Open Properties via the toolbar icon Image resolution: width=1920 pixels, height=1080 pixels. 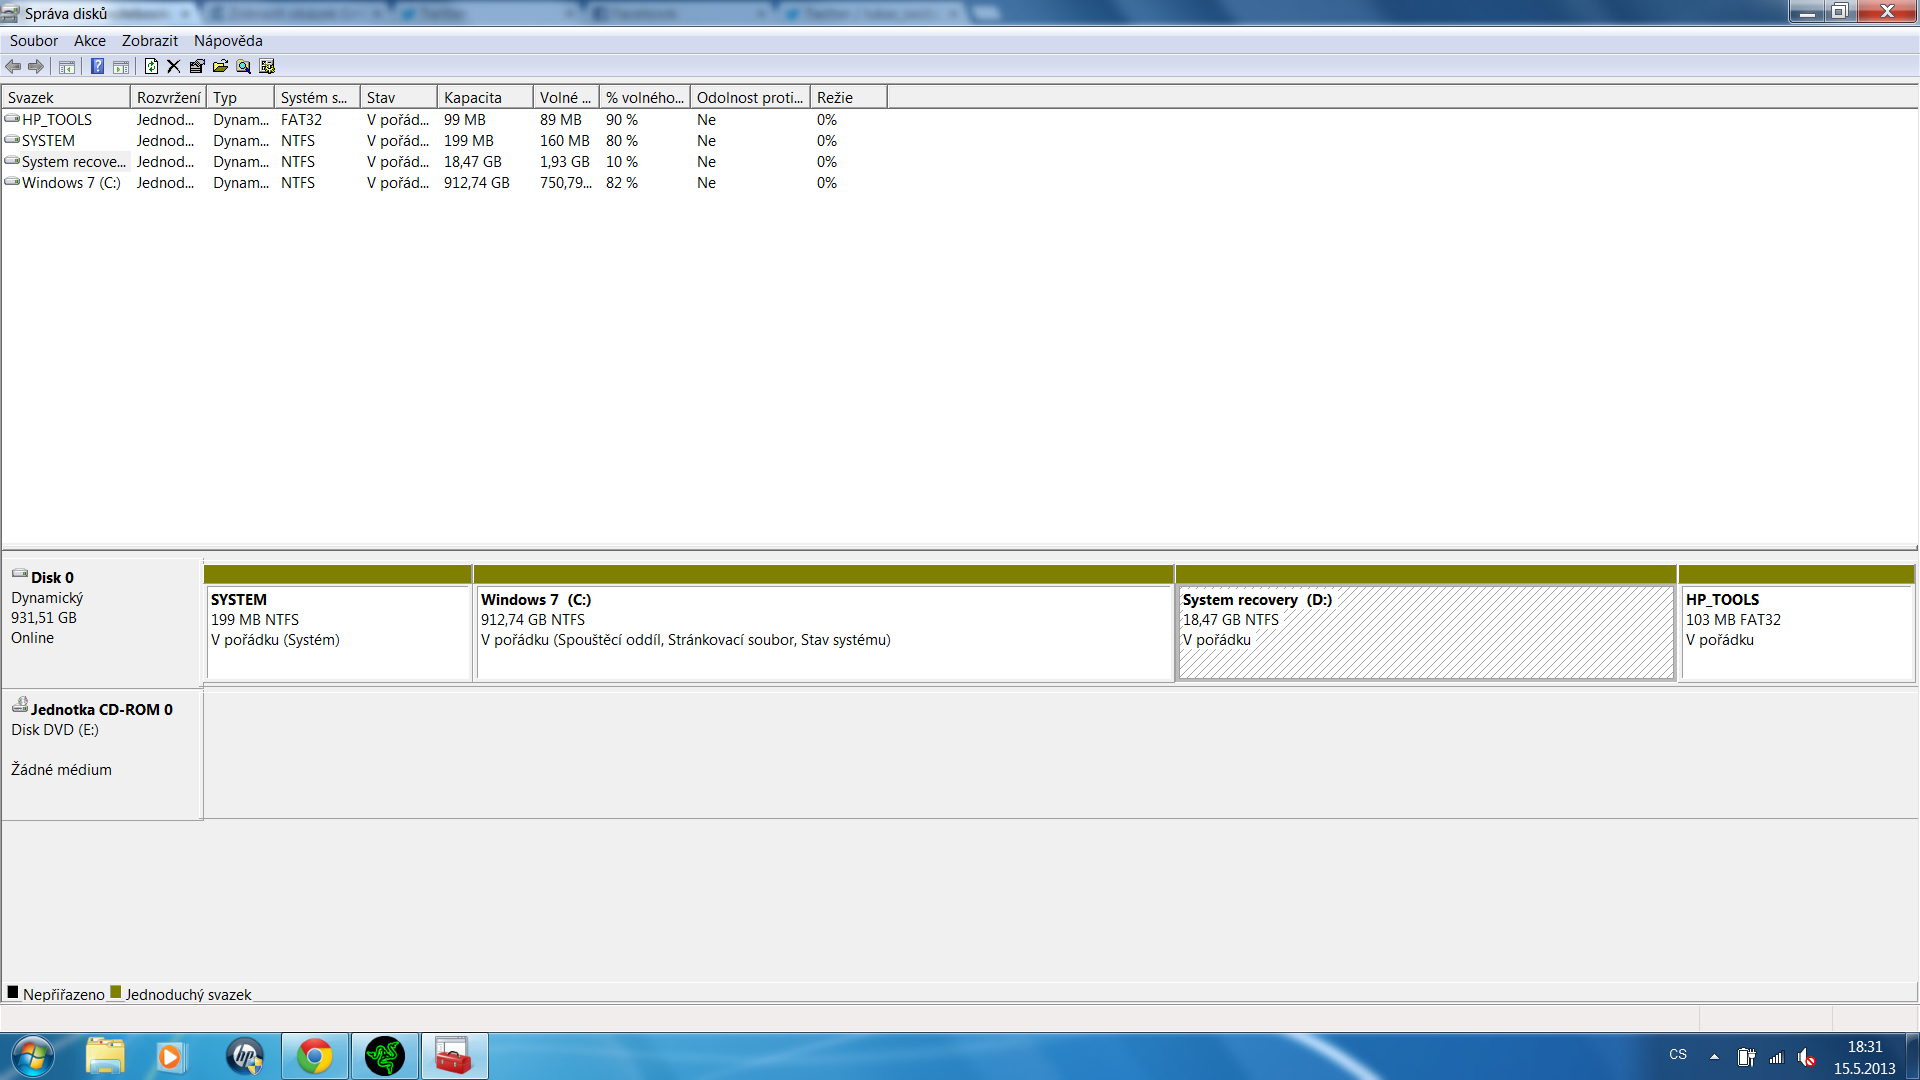coord(197,66)
